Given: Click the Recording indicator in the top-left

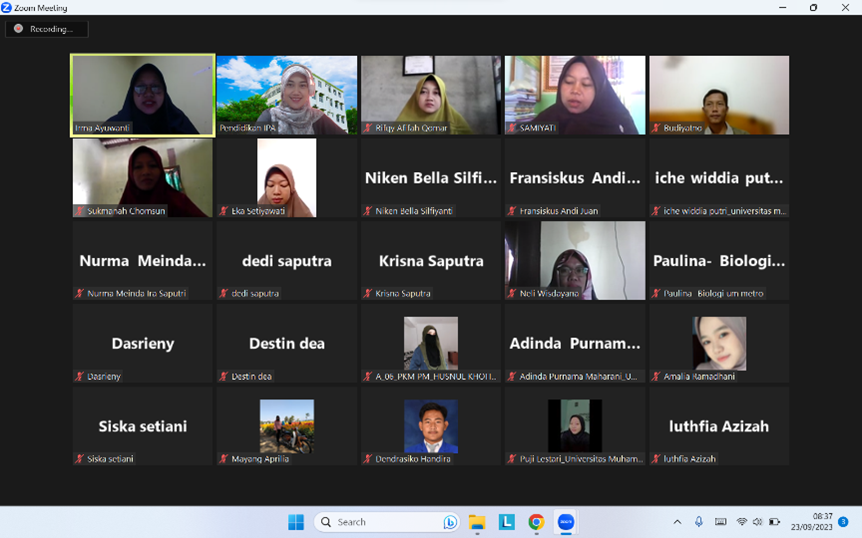Looking at the screenshot, I should [46, 29].
